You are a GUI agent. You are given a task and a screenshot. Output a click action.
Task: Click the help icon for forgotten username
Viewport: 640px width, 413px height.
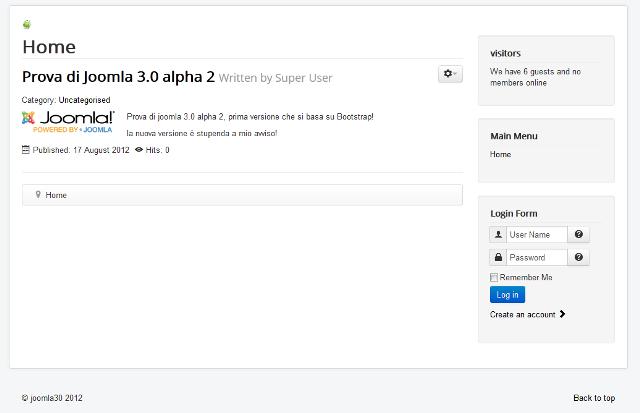tap(578, 234)
